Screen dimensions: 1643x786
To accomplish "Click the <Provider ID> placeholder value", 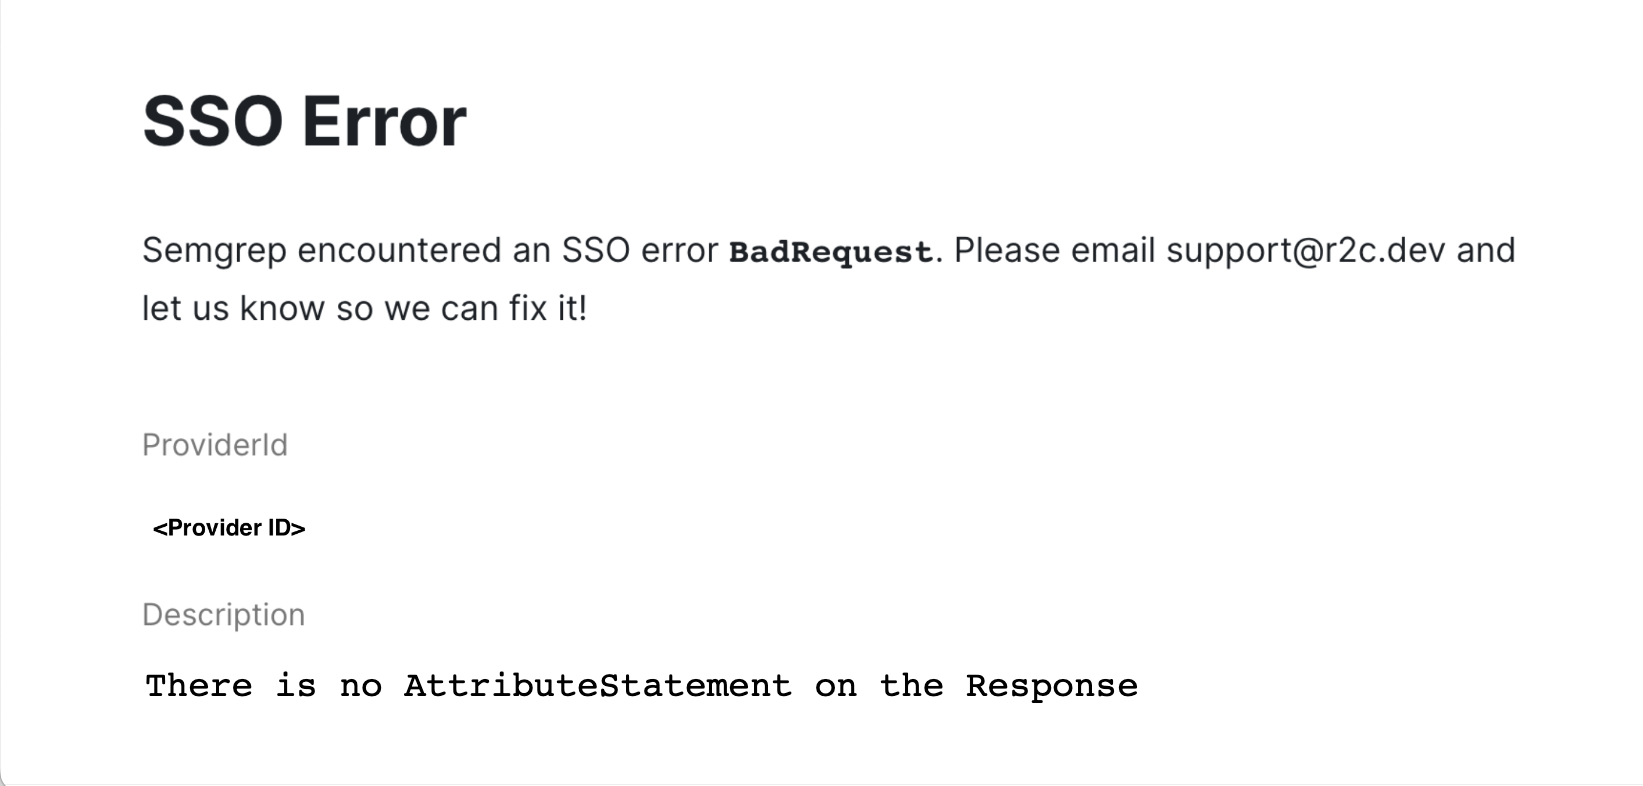I will (x=229, y=528).
